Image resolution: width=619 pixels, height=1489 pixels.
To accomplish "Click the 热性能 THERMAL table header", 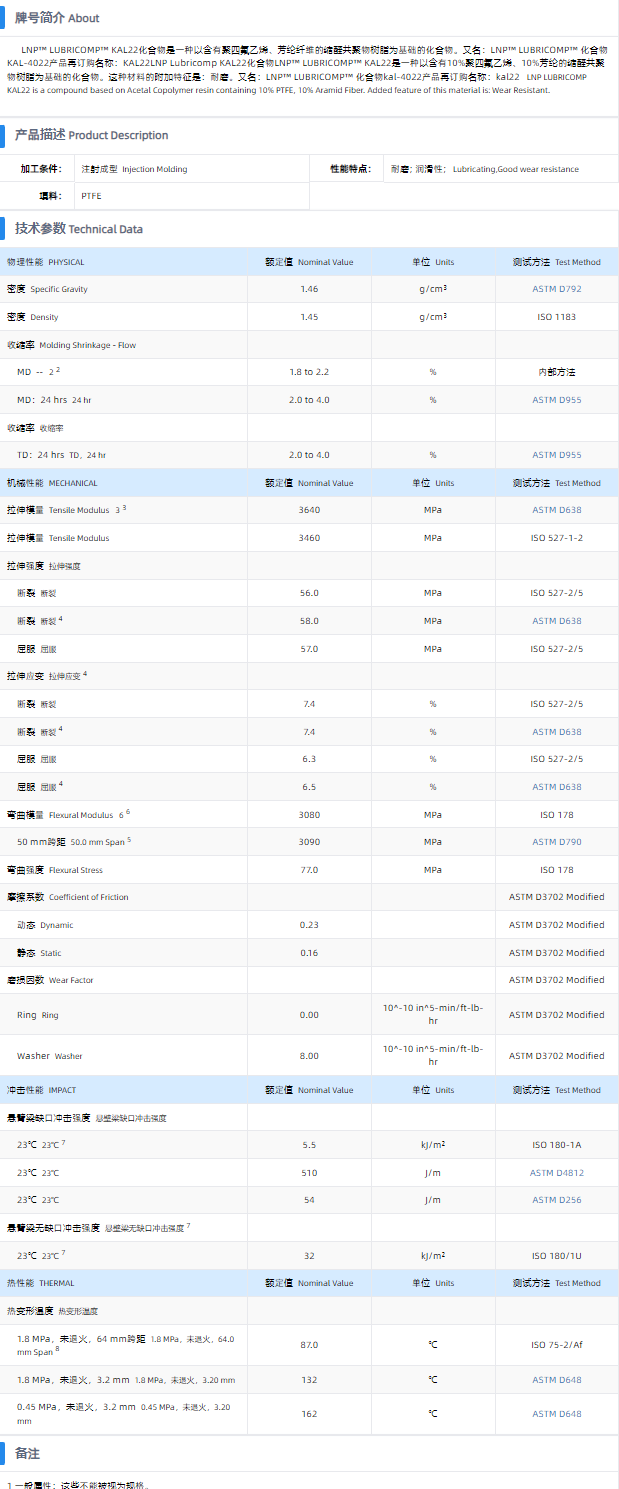I will 41,1283.
